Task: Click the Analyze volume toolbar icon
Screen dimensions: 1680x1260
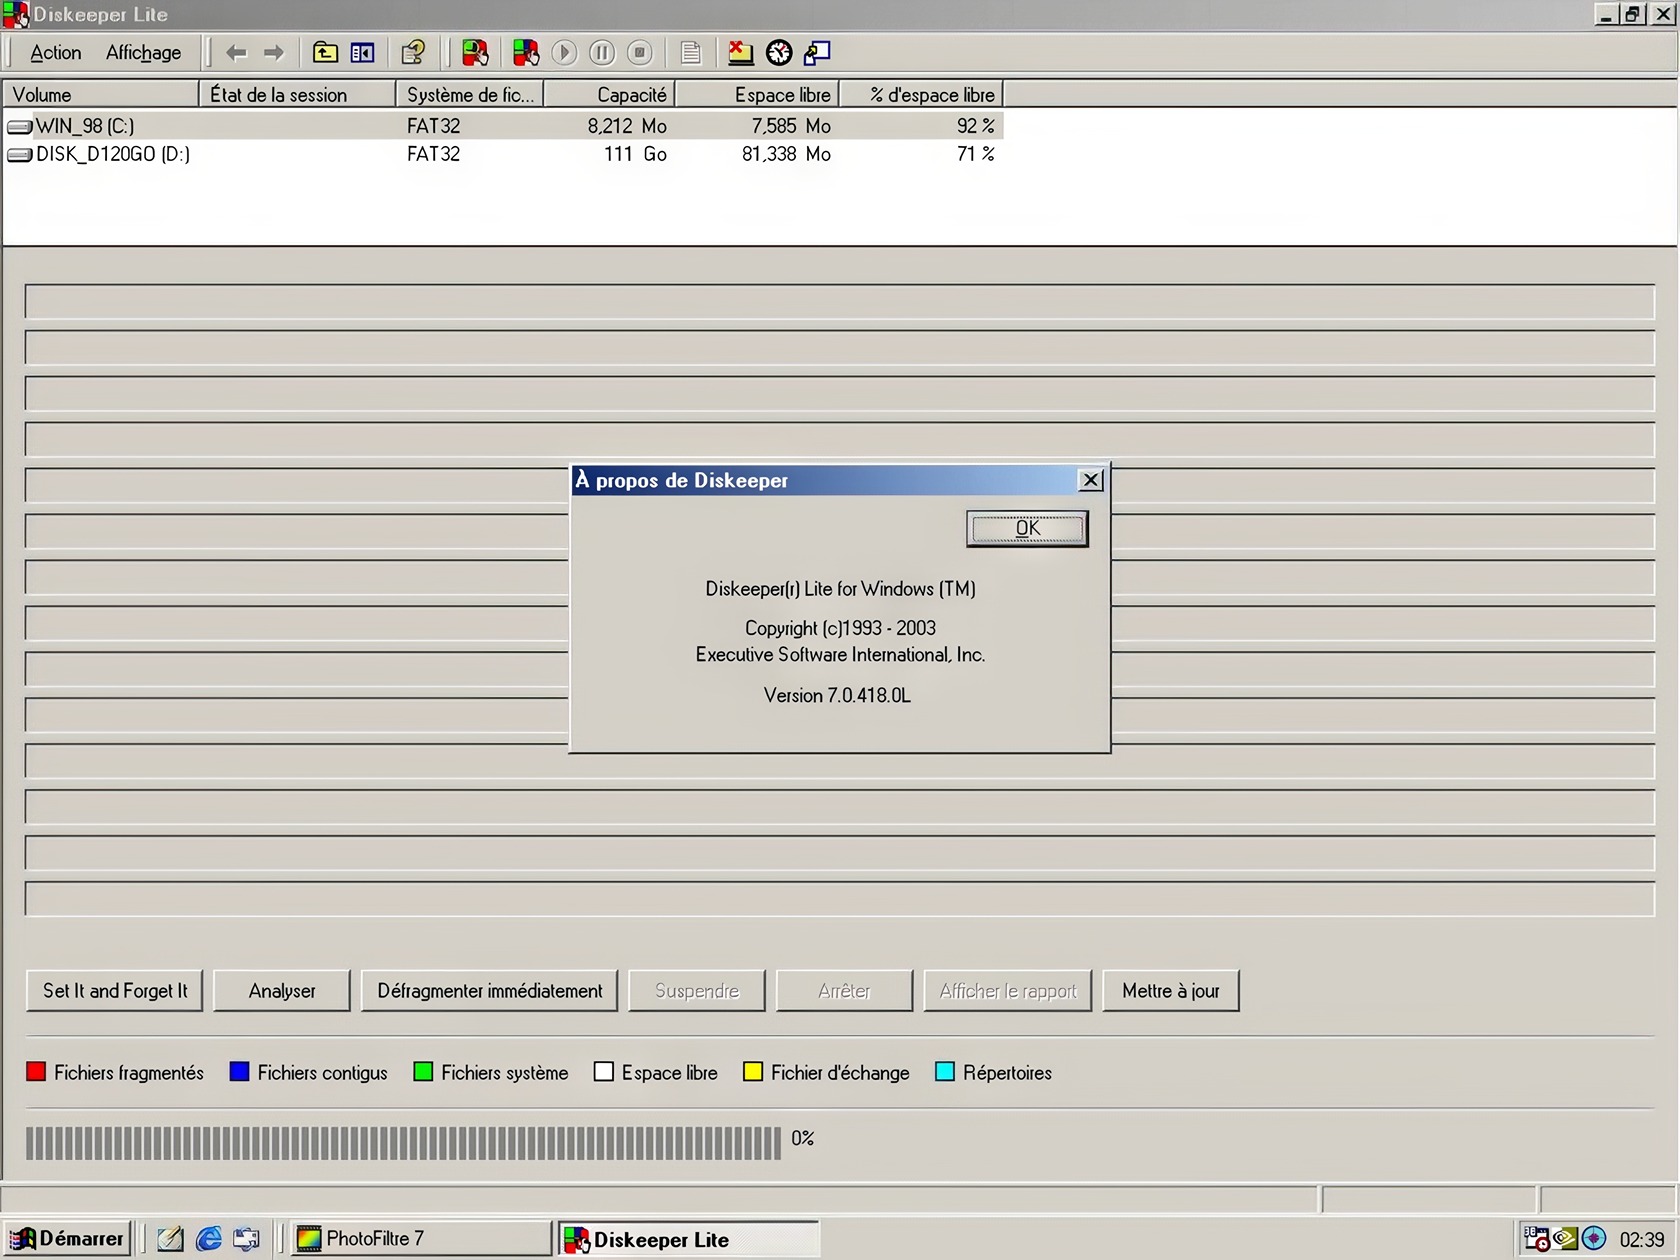Action: (x=475, y=53)
